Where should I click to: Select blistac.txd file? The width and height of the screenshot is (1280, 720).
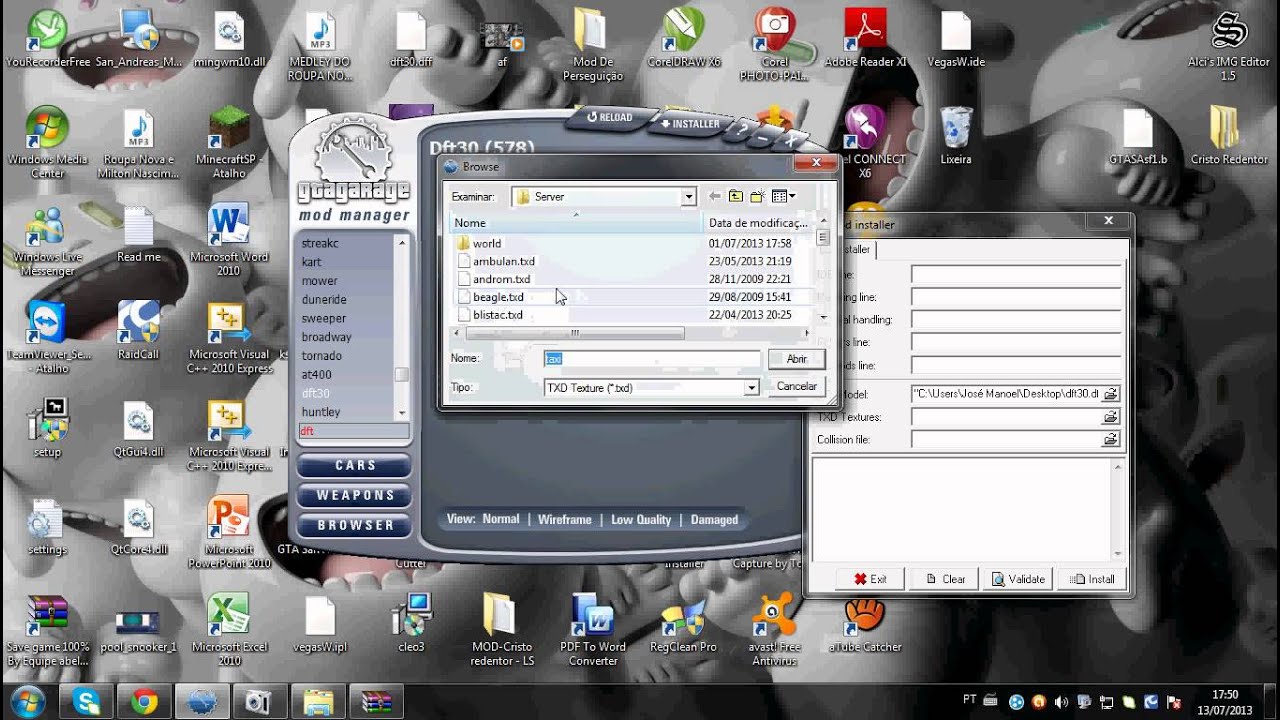[498, 315]
